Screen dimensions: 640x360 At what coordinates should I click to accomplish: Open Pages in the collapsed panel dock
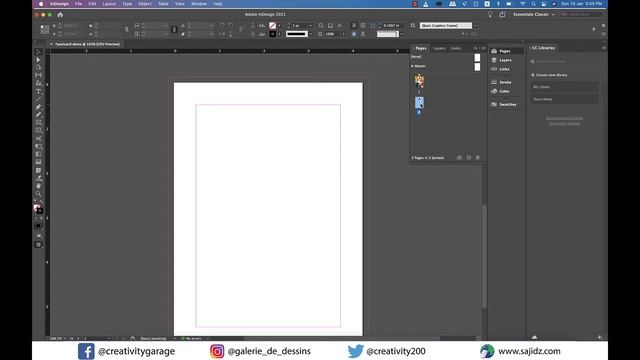(506, 51)
